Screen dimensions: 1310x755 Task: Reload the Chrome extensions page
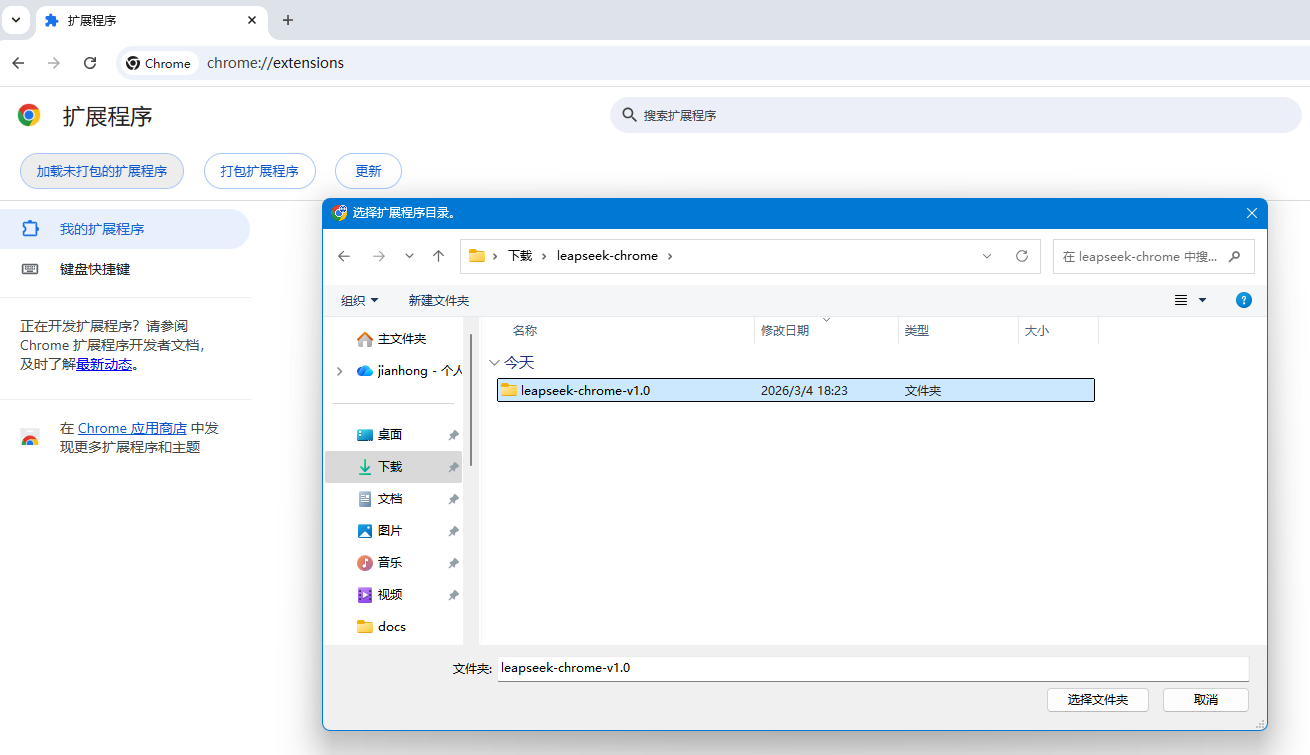[x=90, y=63]
